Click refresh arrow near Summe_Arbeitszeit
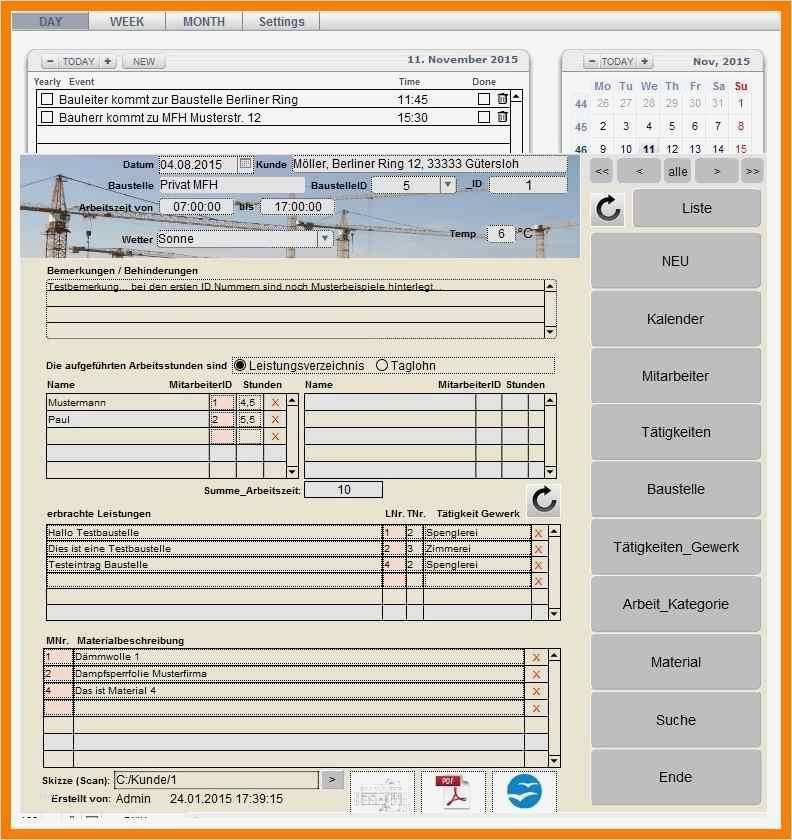This screenshot has width=792, height=840. 544,500
